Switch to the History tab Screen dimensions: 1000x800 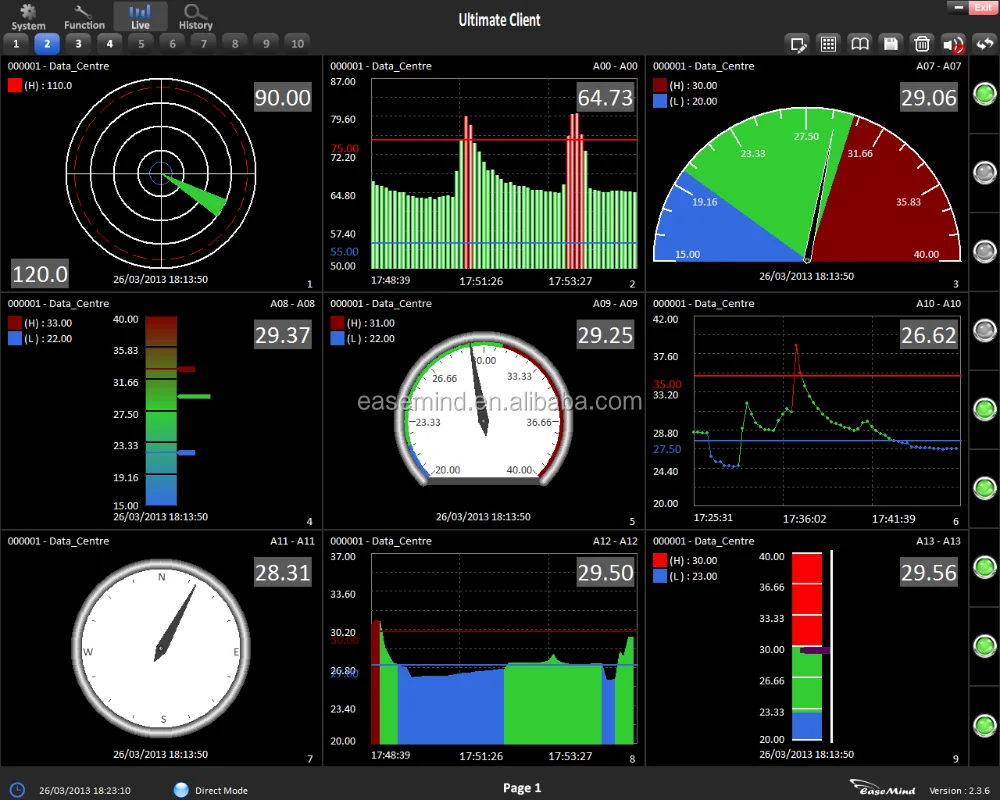(x=196, y=15)
